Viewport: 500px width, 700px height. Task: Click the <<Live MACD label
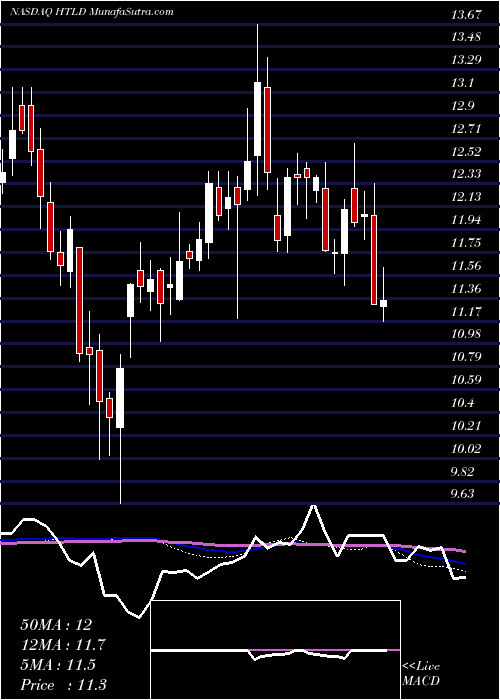click(x=421, y=674)
